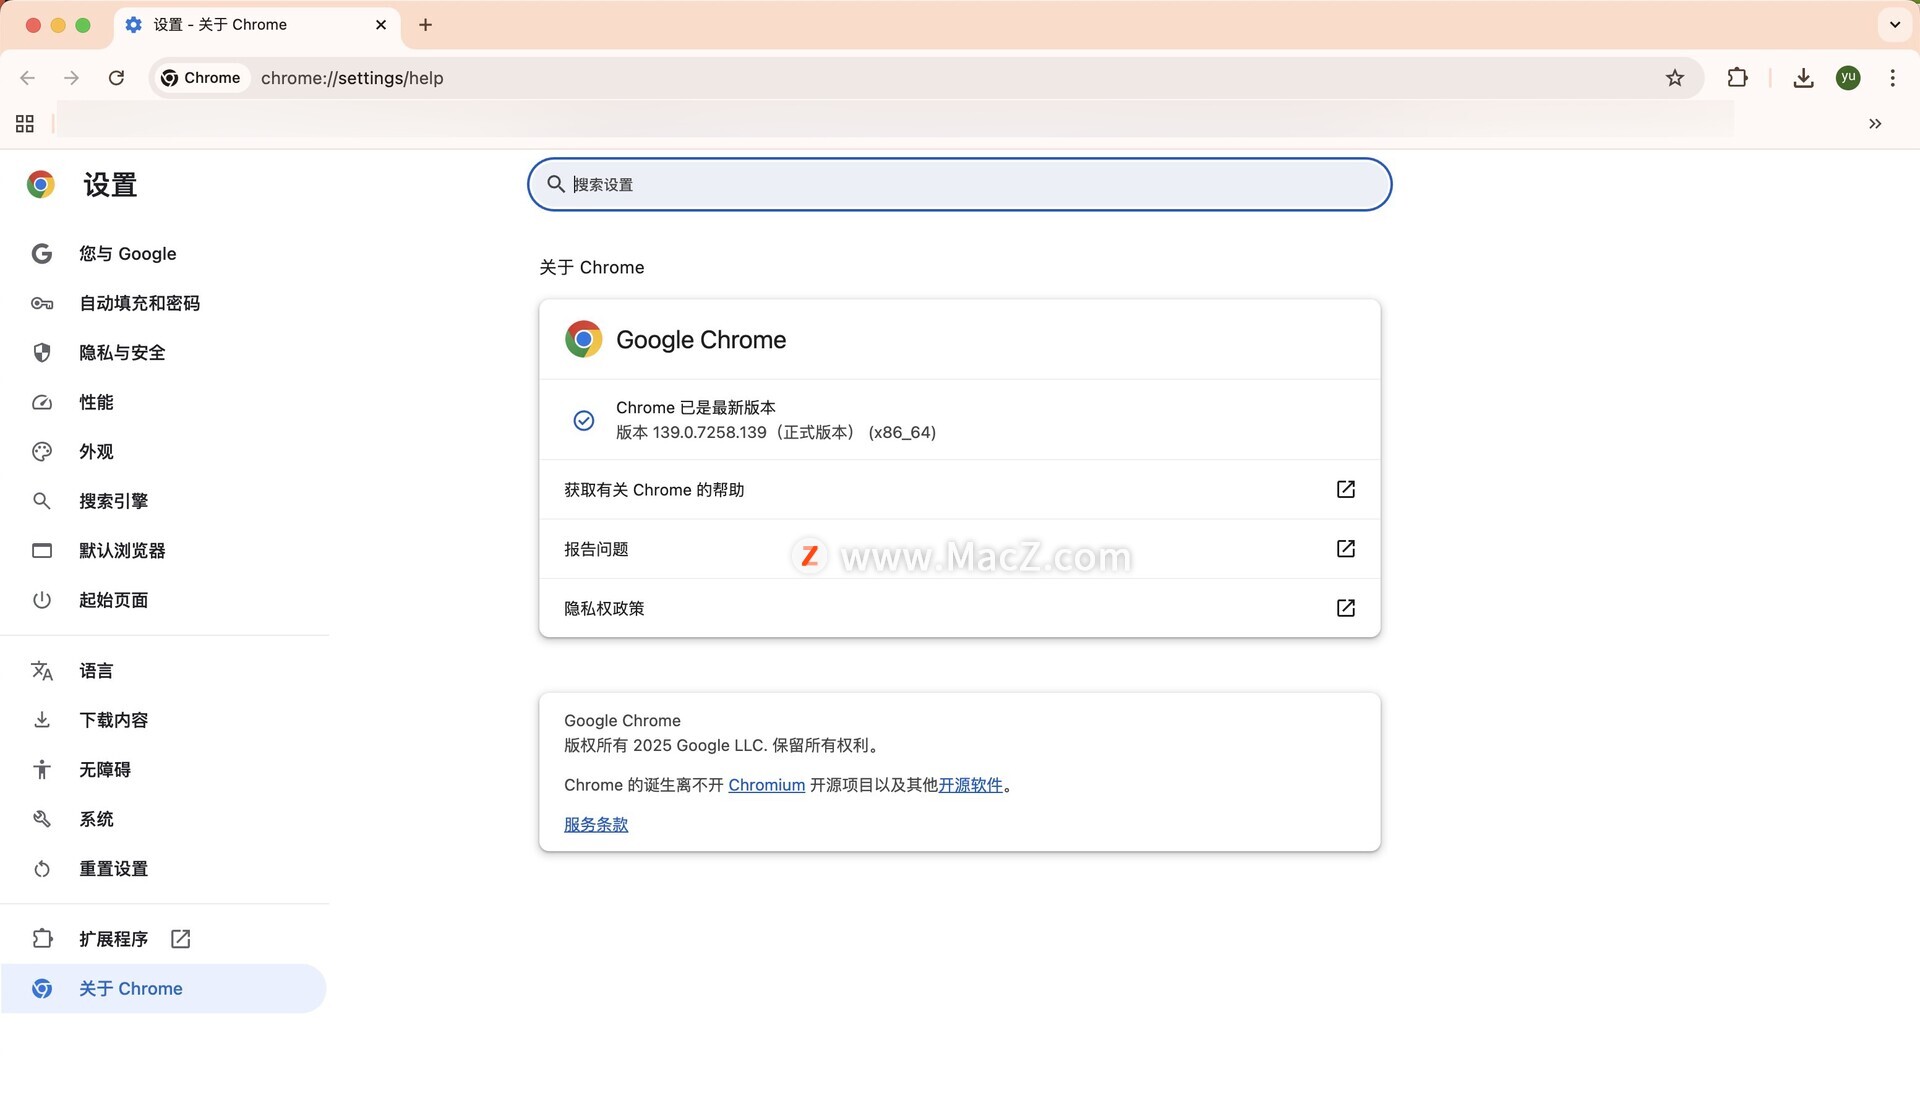Click external-link icon on help row

(1346, 489)
